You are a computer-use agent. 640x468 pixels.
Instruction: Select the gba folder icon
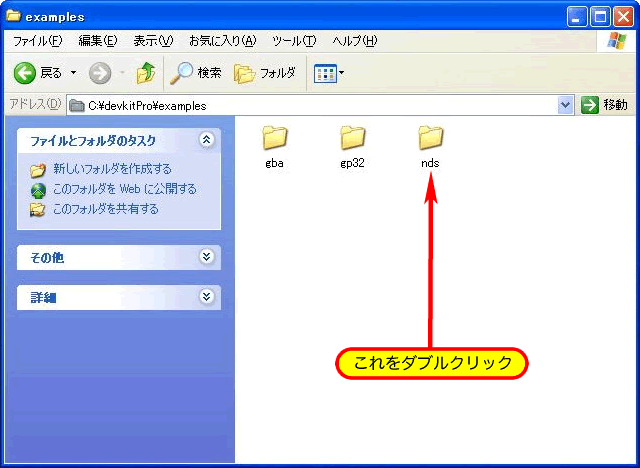coord(275,138)
